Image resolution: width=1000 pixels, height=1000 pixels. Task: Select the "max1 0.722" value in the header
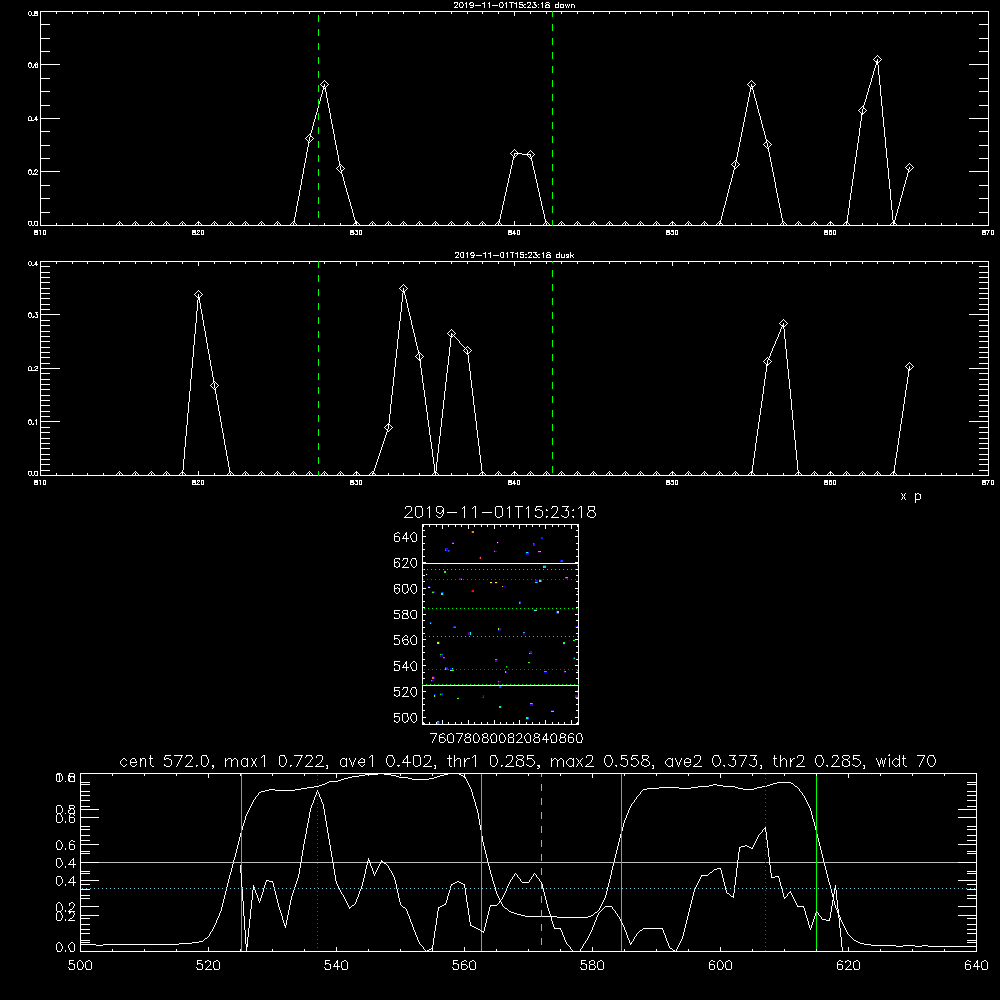tap(276, 761)
